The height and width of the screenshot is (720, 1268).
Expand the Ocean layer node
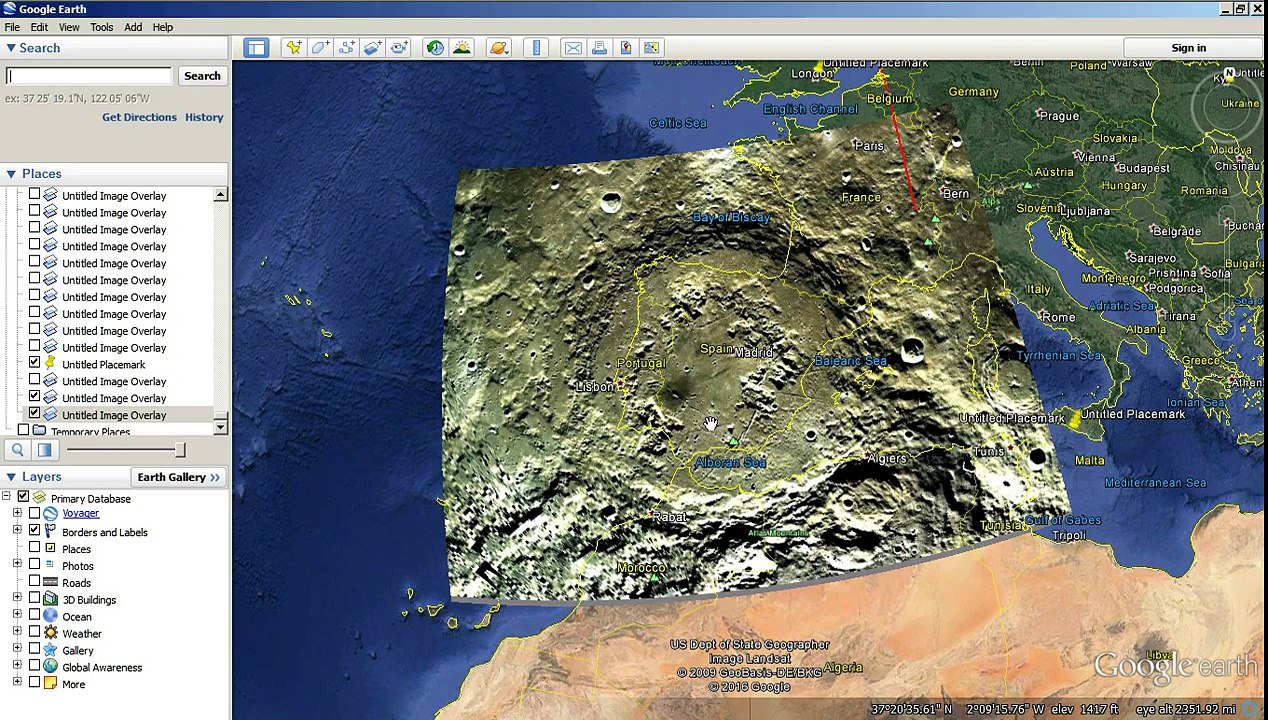click(17, 616)
